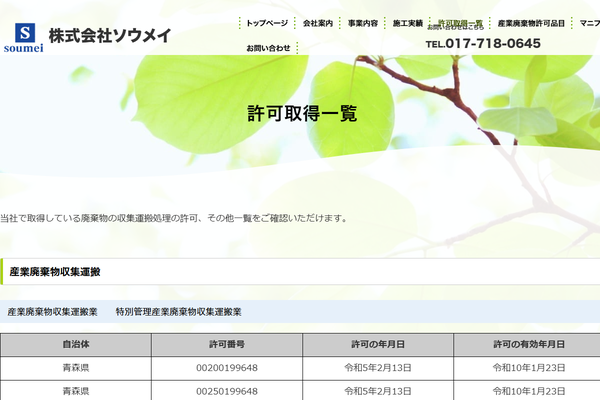Click the お問い合わせ navigation link
This screenshot has width=600, height=400.
[268, 48]
